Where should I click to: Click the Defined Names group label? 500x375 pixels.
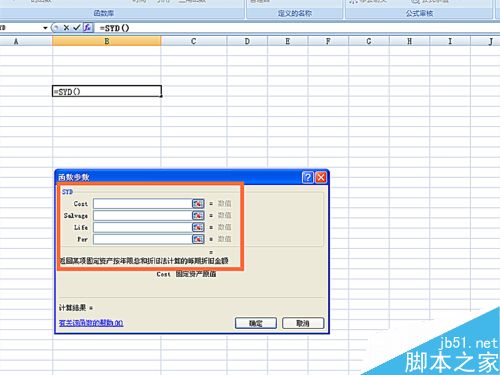point(295,13)
